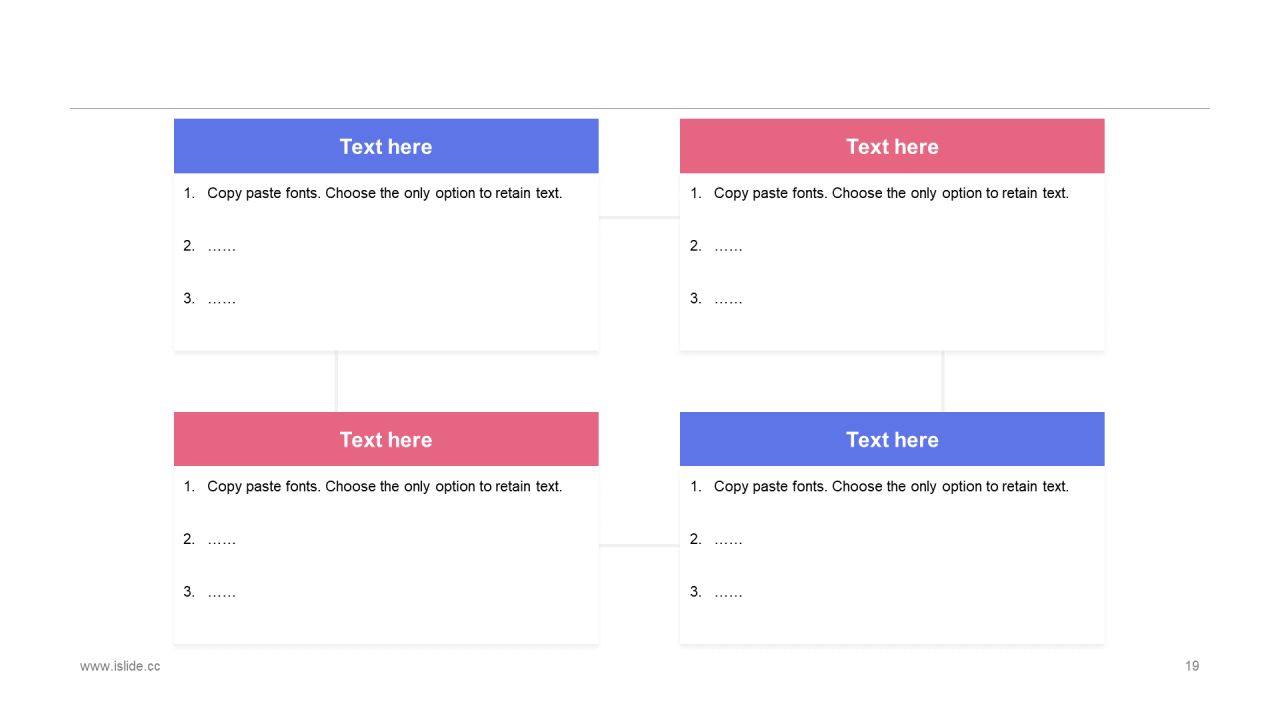The height and width of the screenshot is (720, 1280).
Task: Click item 2 ellipsis in bottom-left box
Action: point(222,540)
